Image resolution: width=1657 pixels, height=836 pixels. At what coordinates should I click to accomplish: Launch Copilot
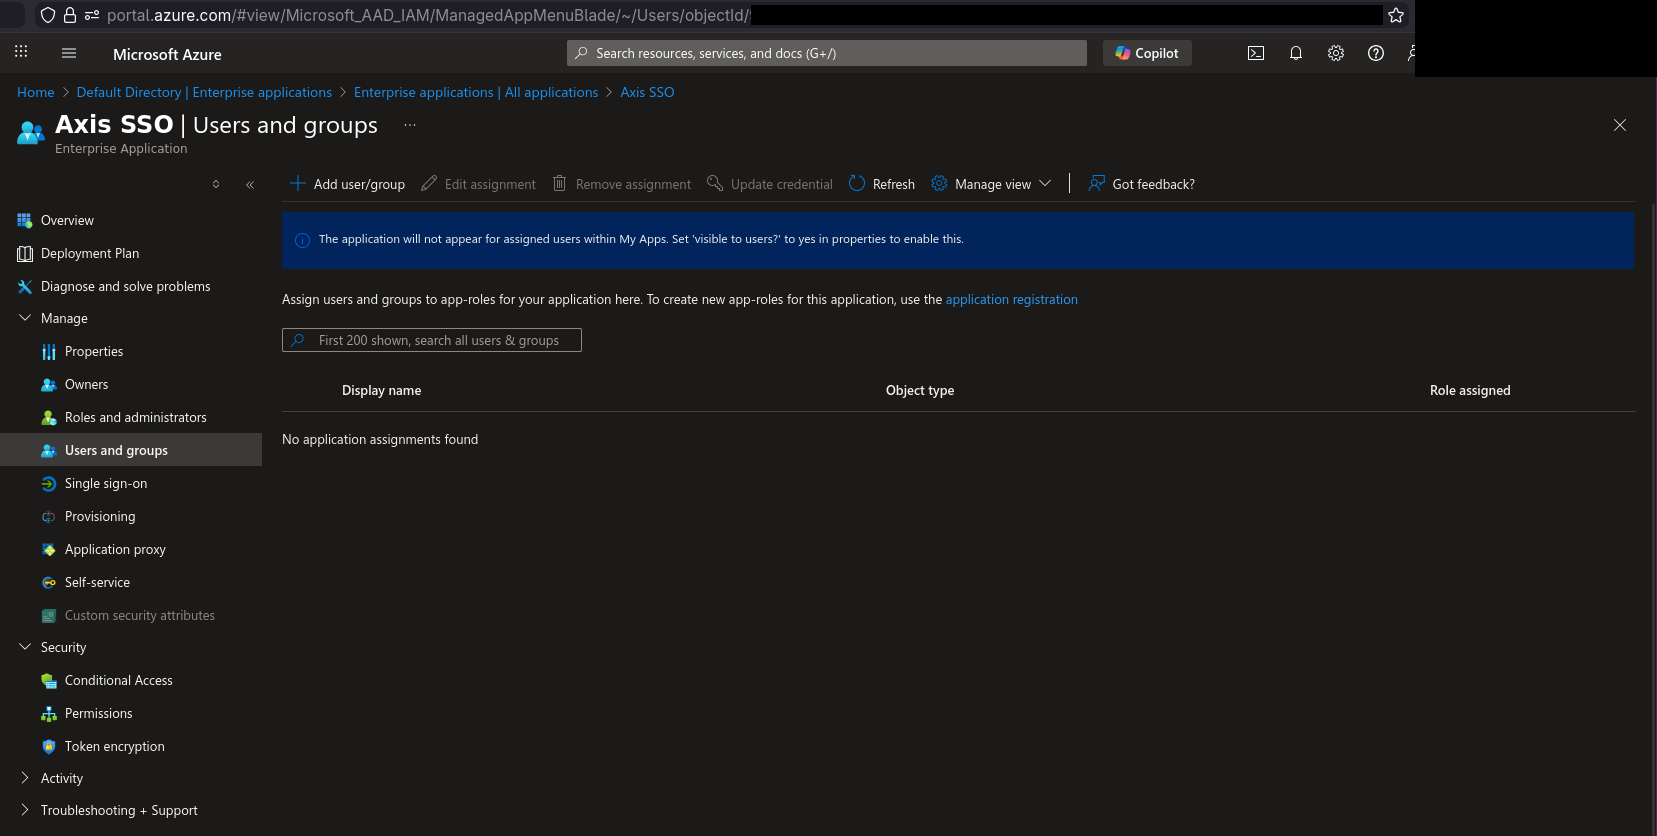1147,53
